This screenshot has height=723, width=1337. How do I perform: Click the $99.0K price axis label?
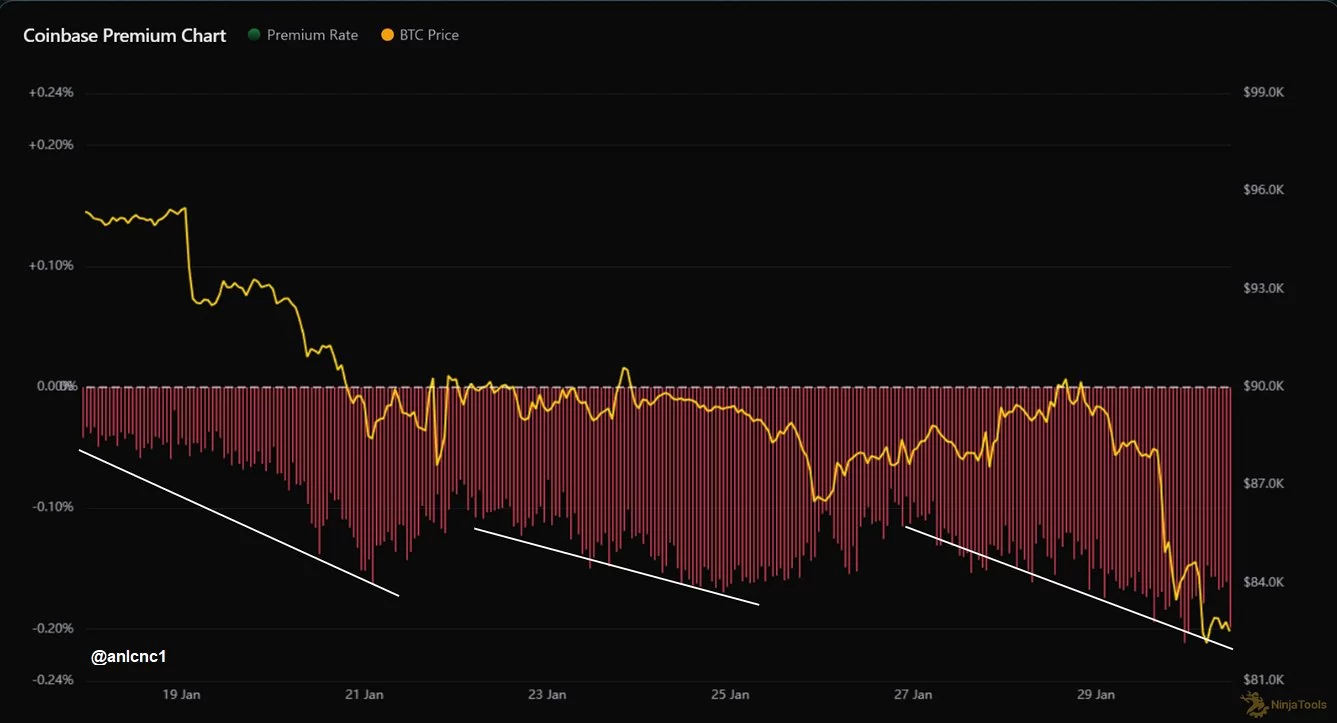(x=1263, y=93)
